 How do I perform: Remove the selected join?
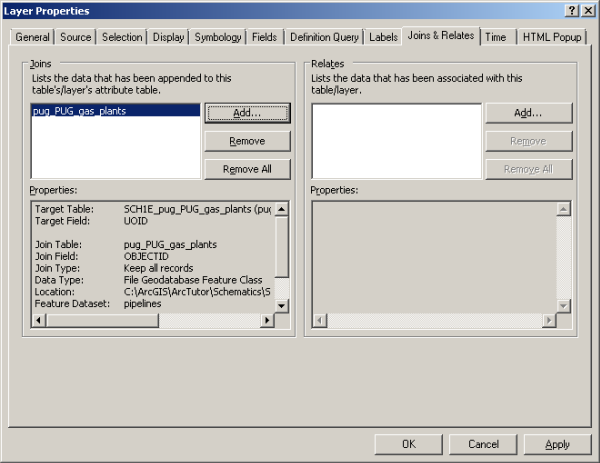pos(247,141)
